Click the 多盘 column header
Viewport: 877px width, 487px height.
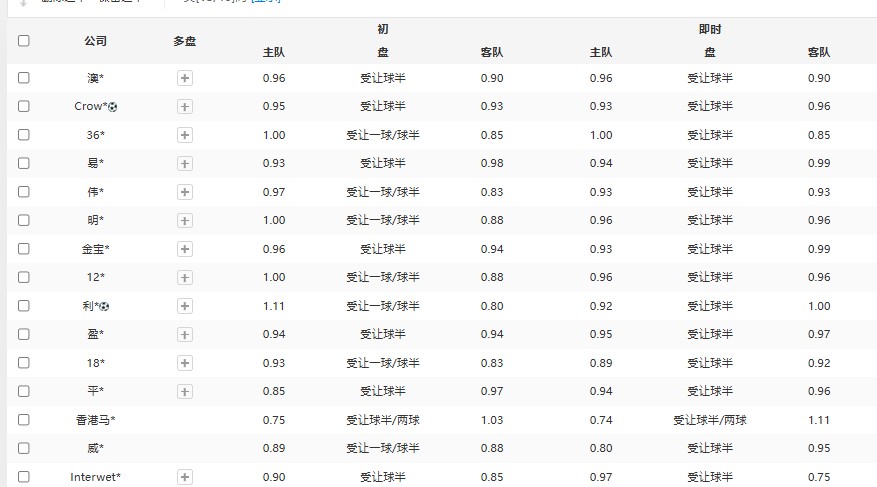pos(184,41)
